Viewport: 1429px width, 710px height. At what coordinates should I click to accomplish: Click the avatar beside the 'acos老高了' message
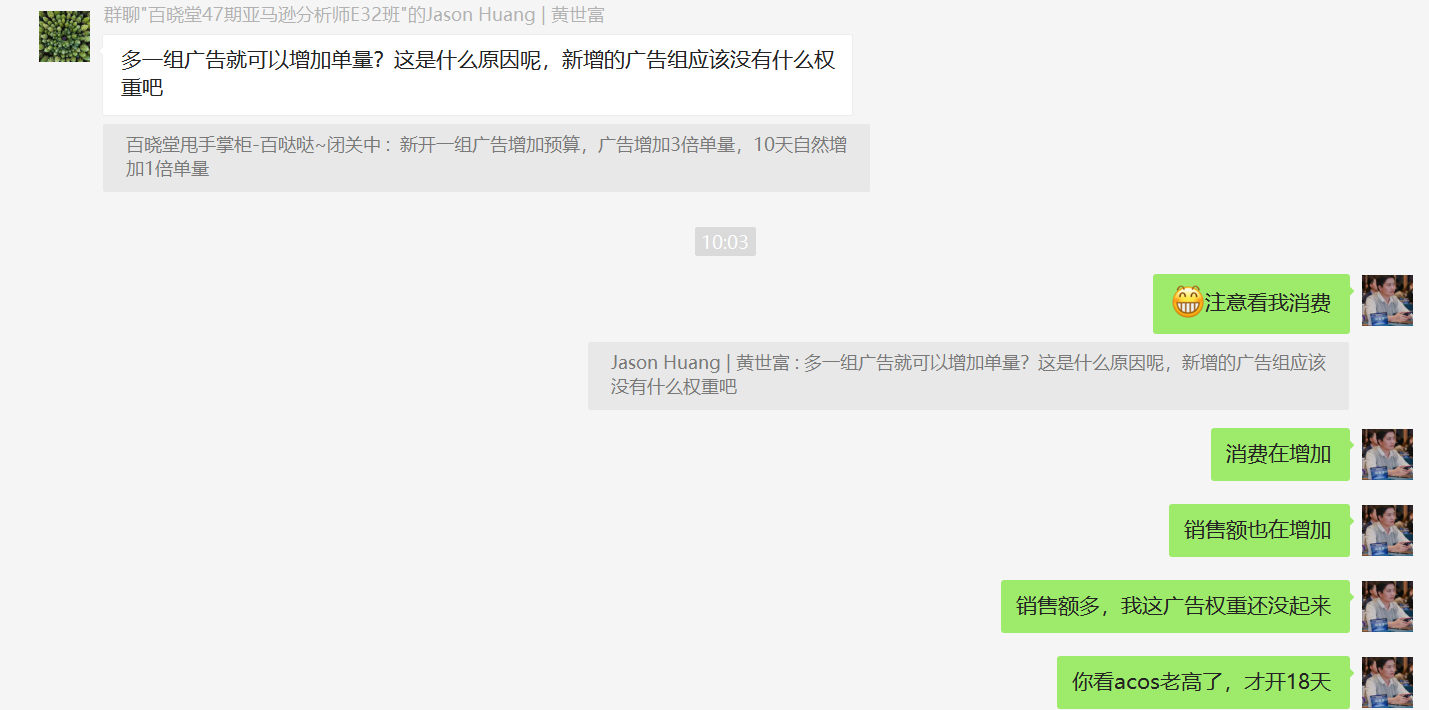click(1387, 682)
